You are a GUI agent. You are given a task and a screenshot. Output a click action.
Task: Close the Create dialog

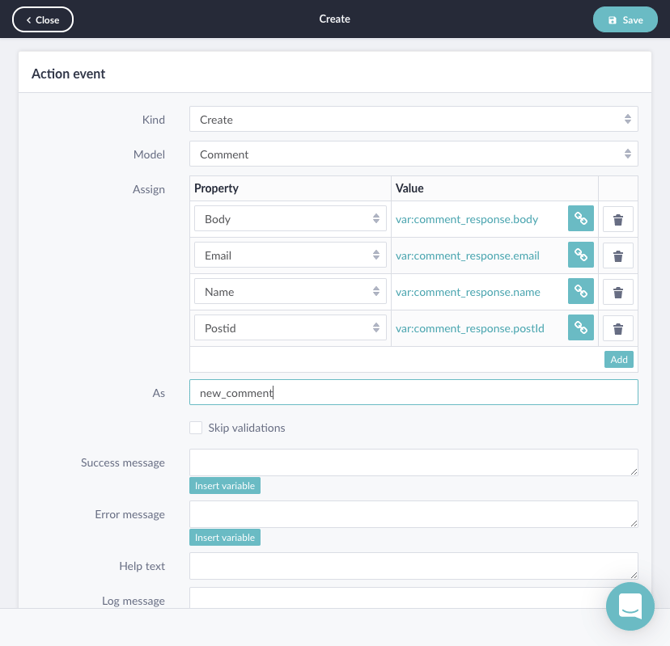point(43,19)
